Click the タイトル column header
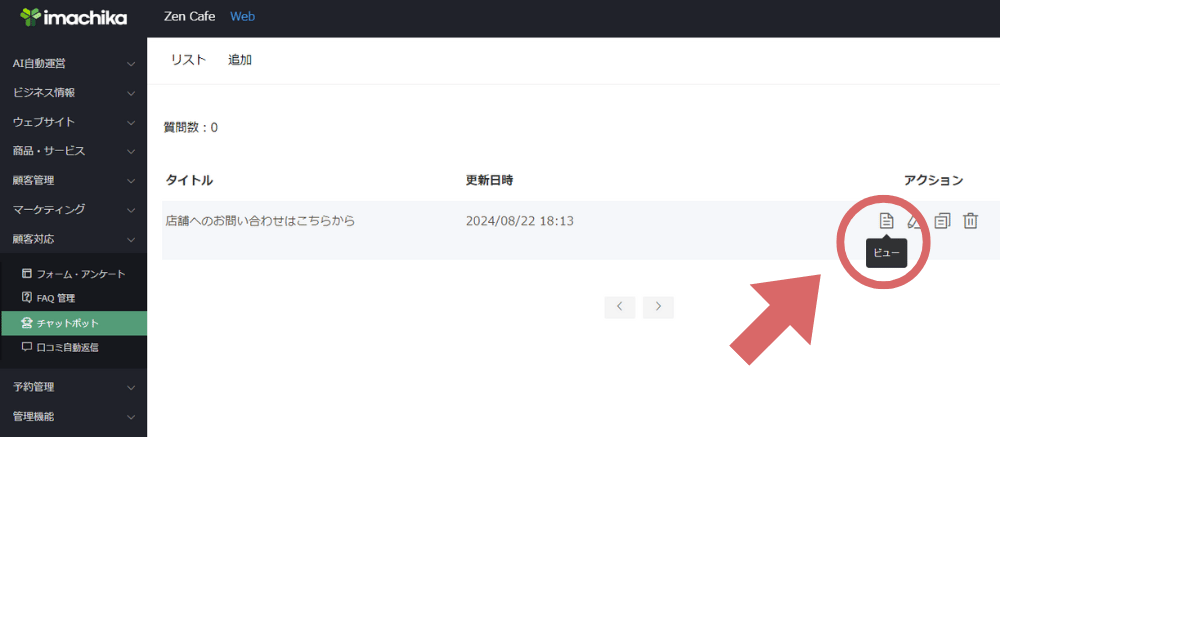 click(189, 181)
